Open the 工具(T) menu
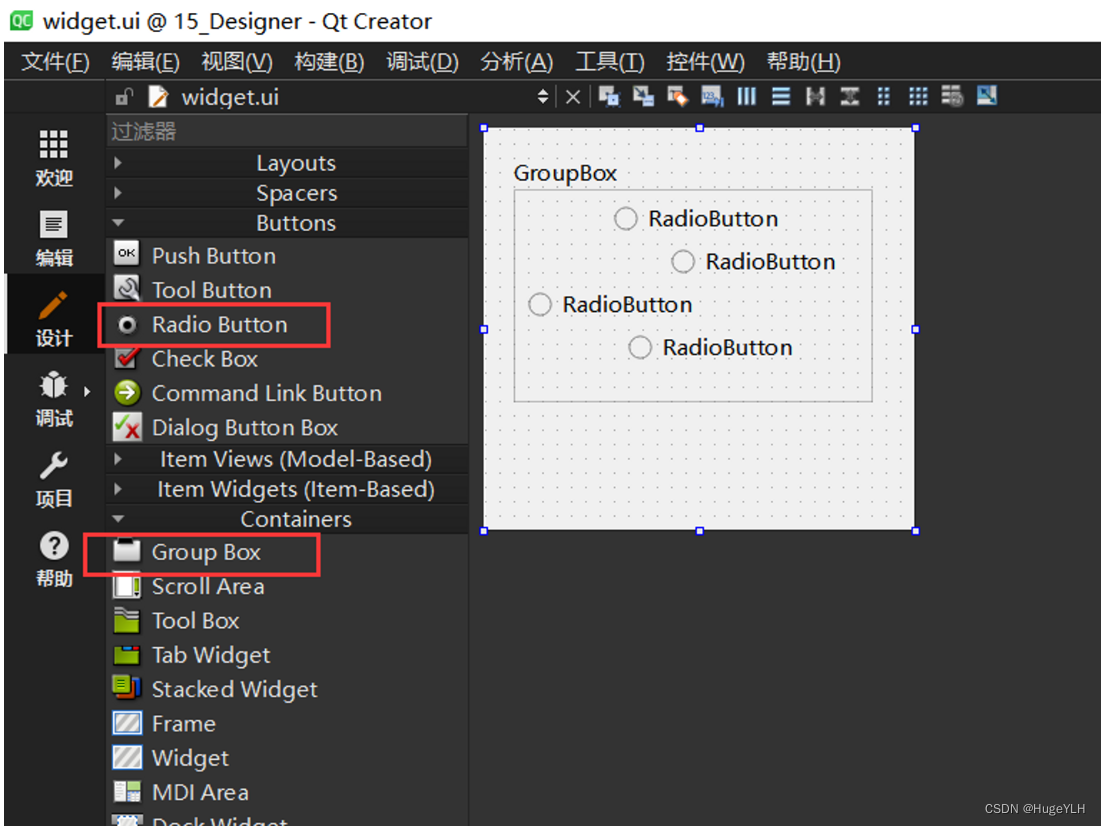The width and height of the screenshot is (1101, 826). (x=609, y=62)
